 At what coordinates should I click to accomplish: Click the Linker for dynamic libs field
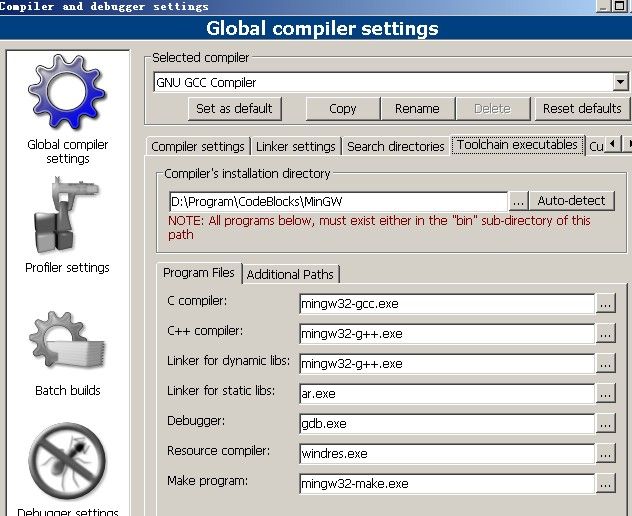coord(447,364)
